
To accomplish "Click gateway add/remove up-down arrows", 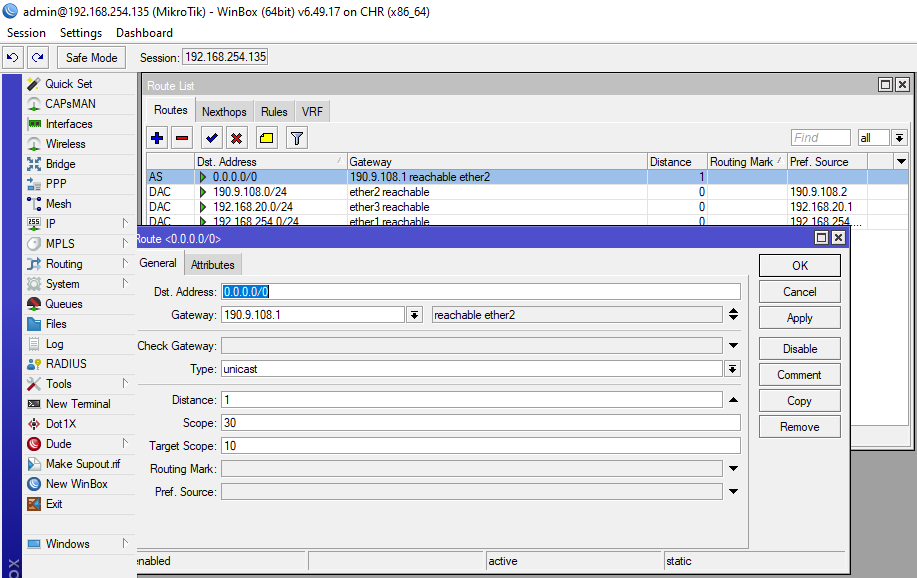I will pos(733,315).
